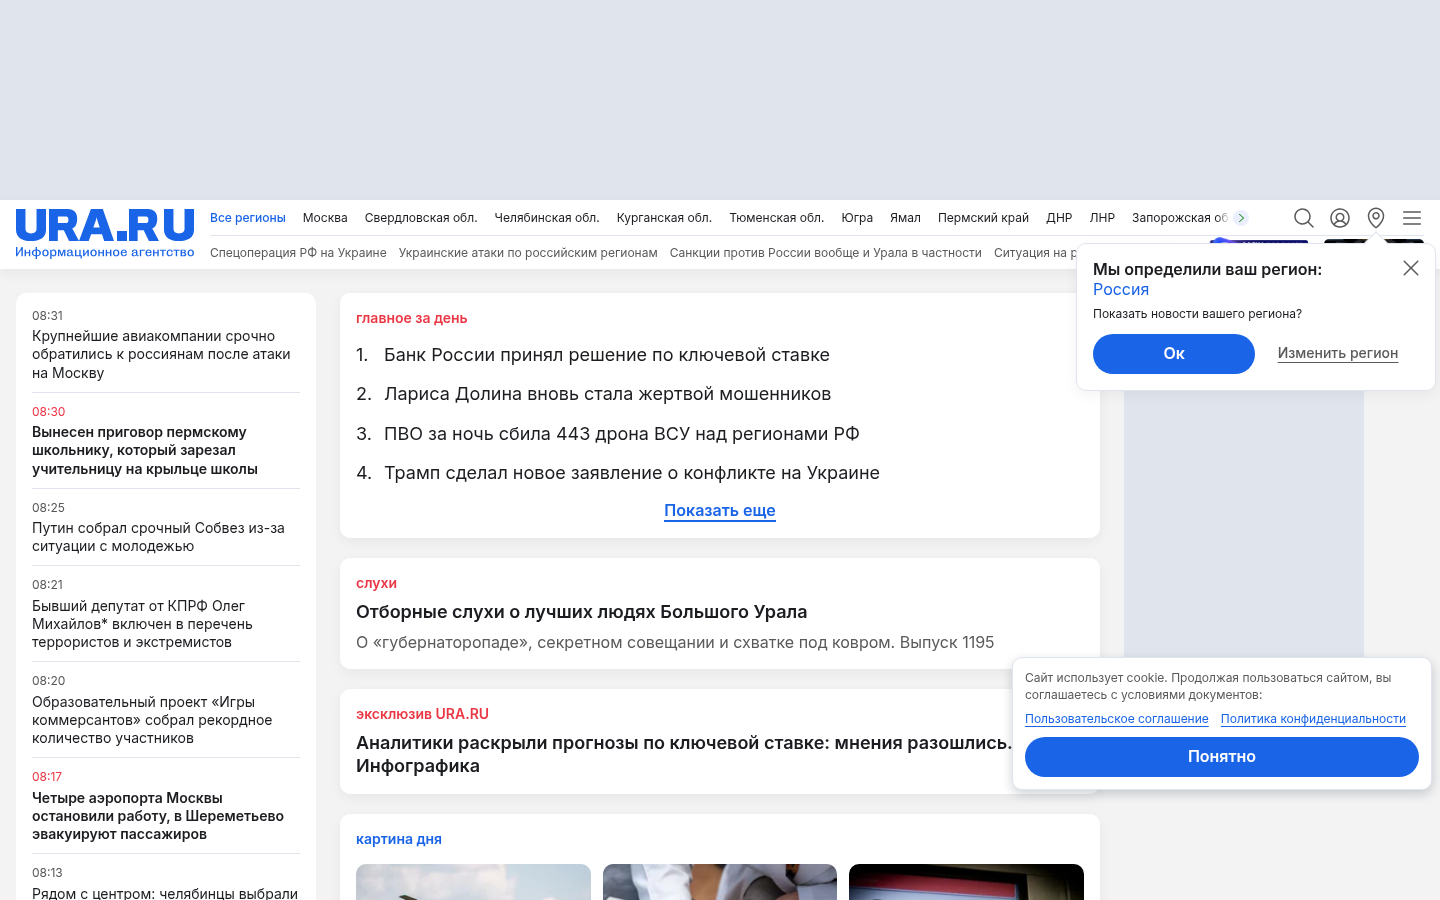1440x900 pixels.
Task: Open the 08:25 news about Путин Совбез
Action: (158, 537)
